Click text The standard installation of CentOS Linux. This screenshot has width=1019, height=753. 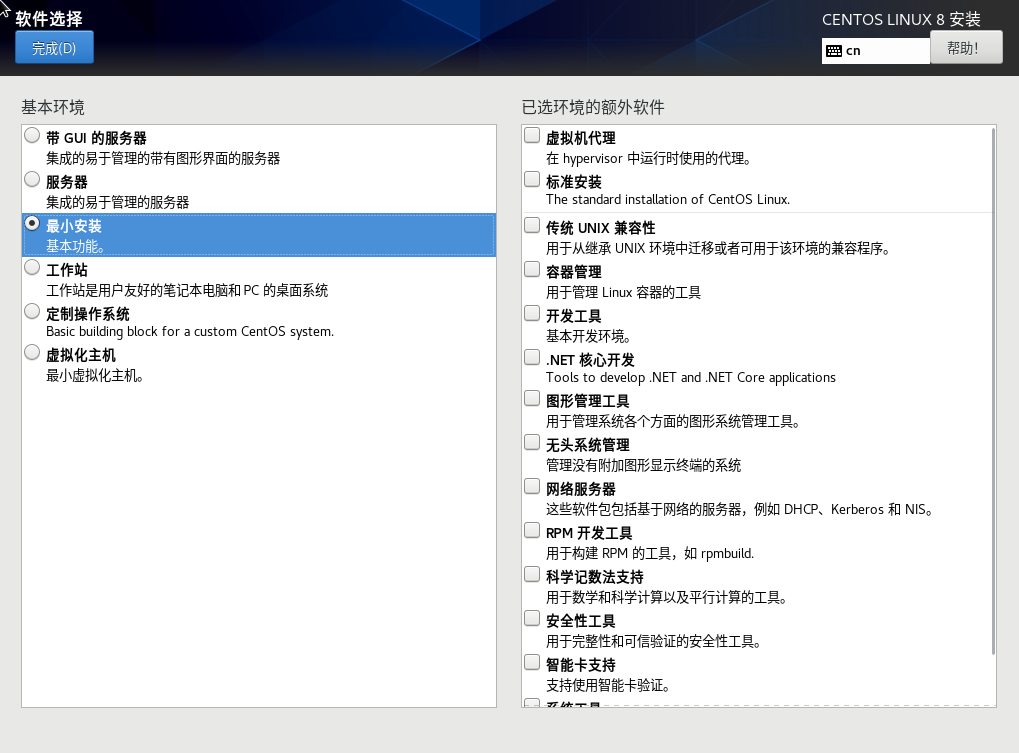(668, 199)
